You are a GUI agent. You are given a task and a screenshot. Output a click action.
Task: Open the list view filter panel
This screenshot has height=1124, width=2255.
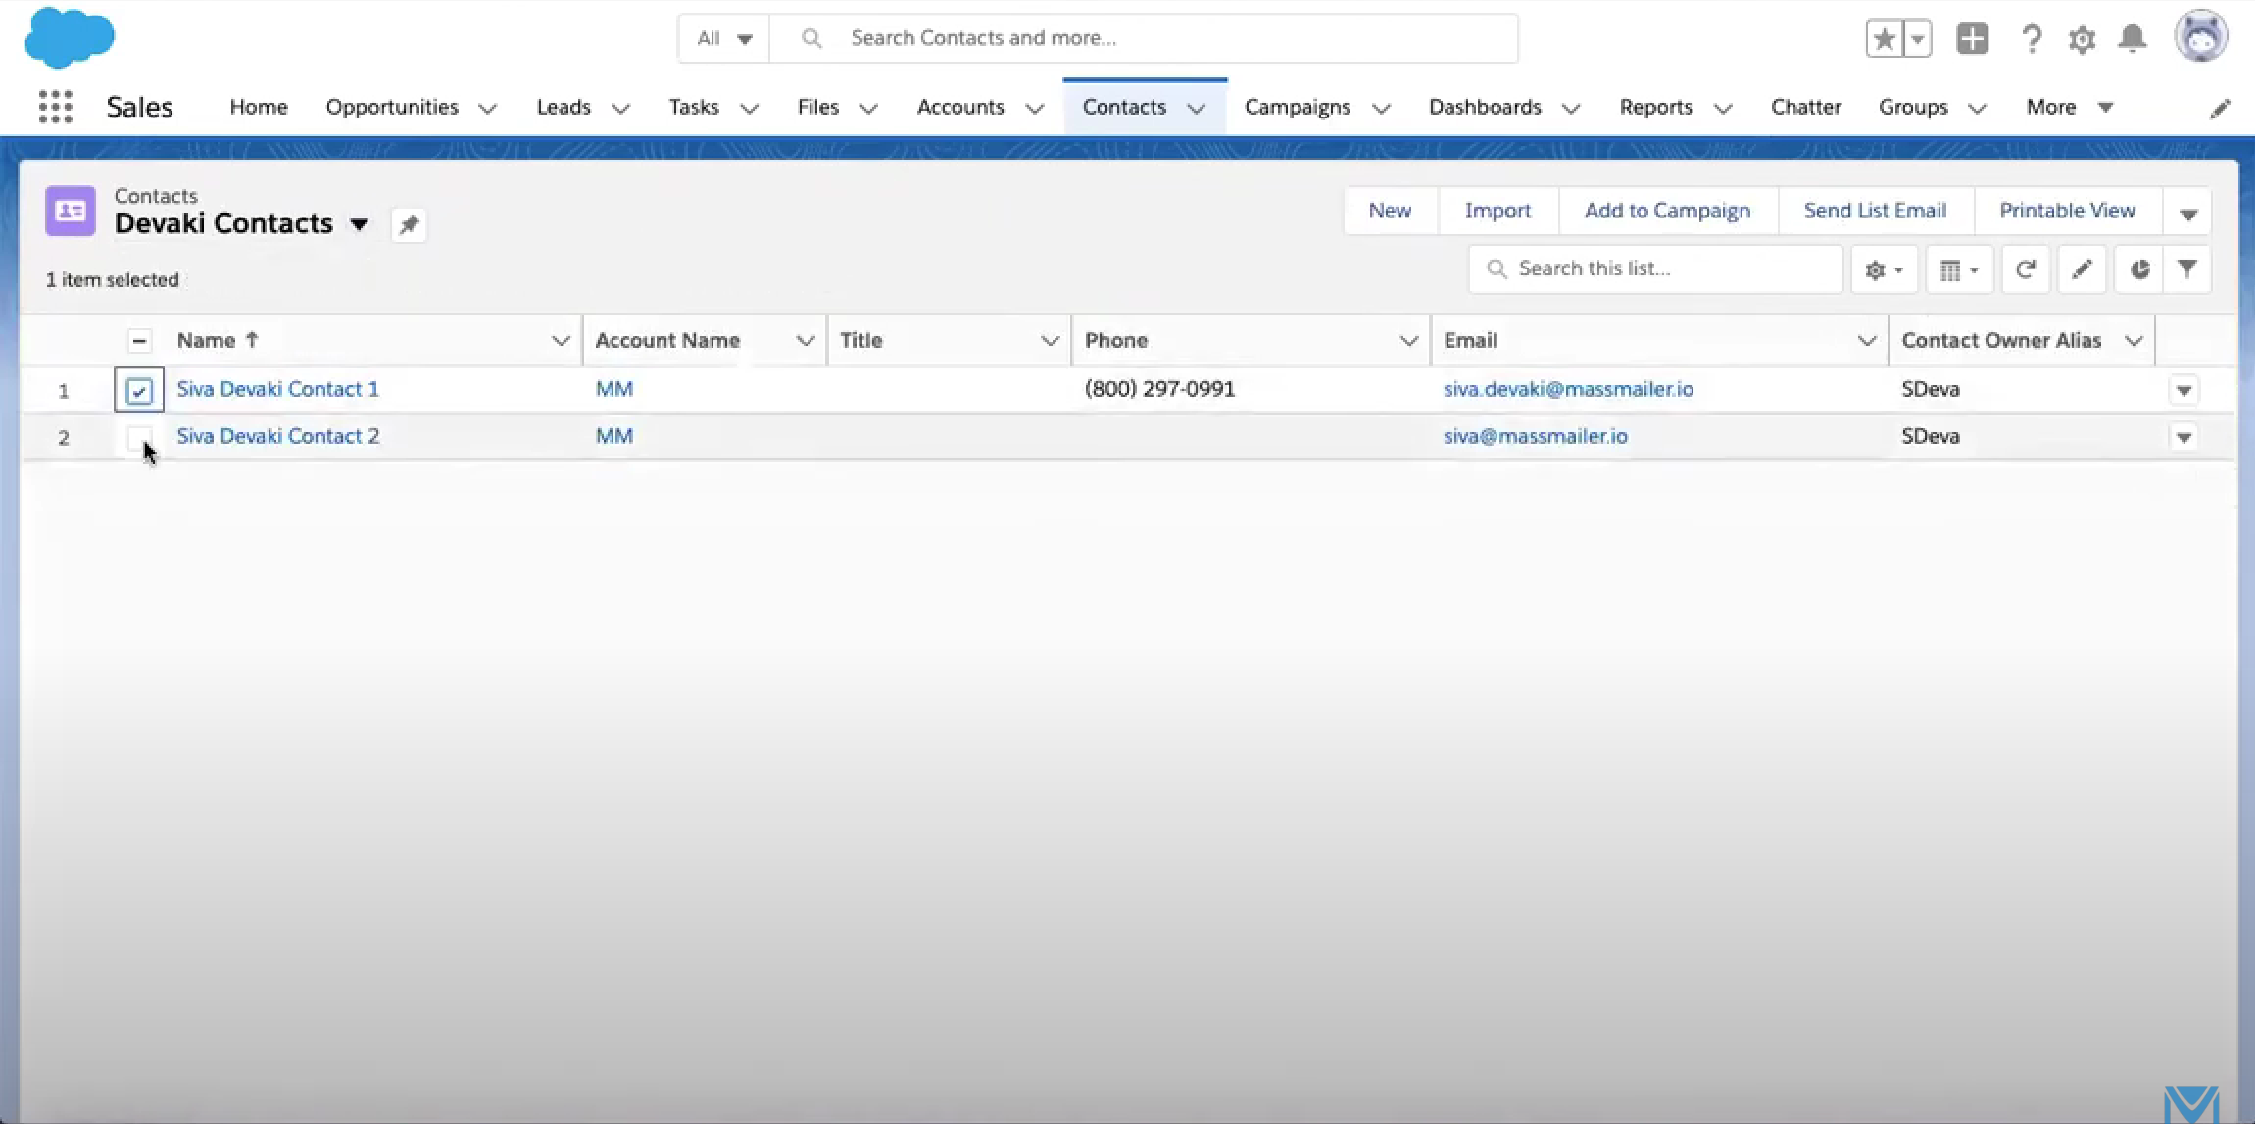coord(2187,269)
